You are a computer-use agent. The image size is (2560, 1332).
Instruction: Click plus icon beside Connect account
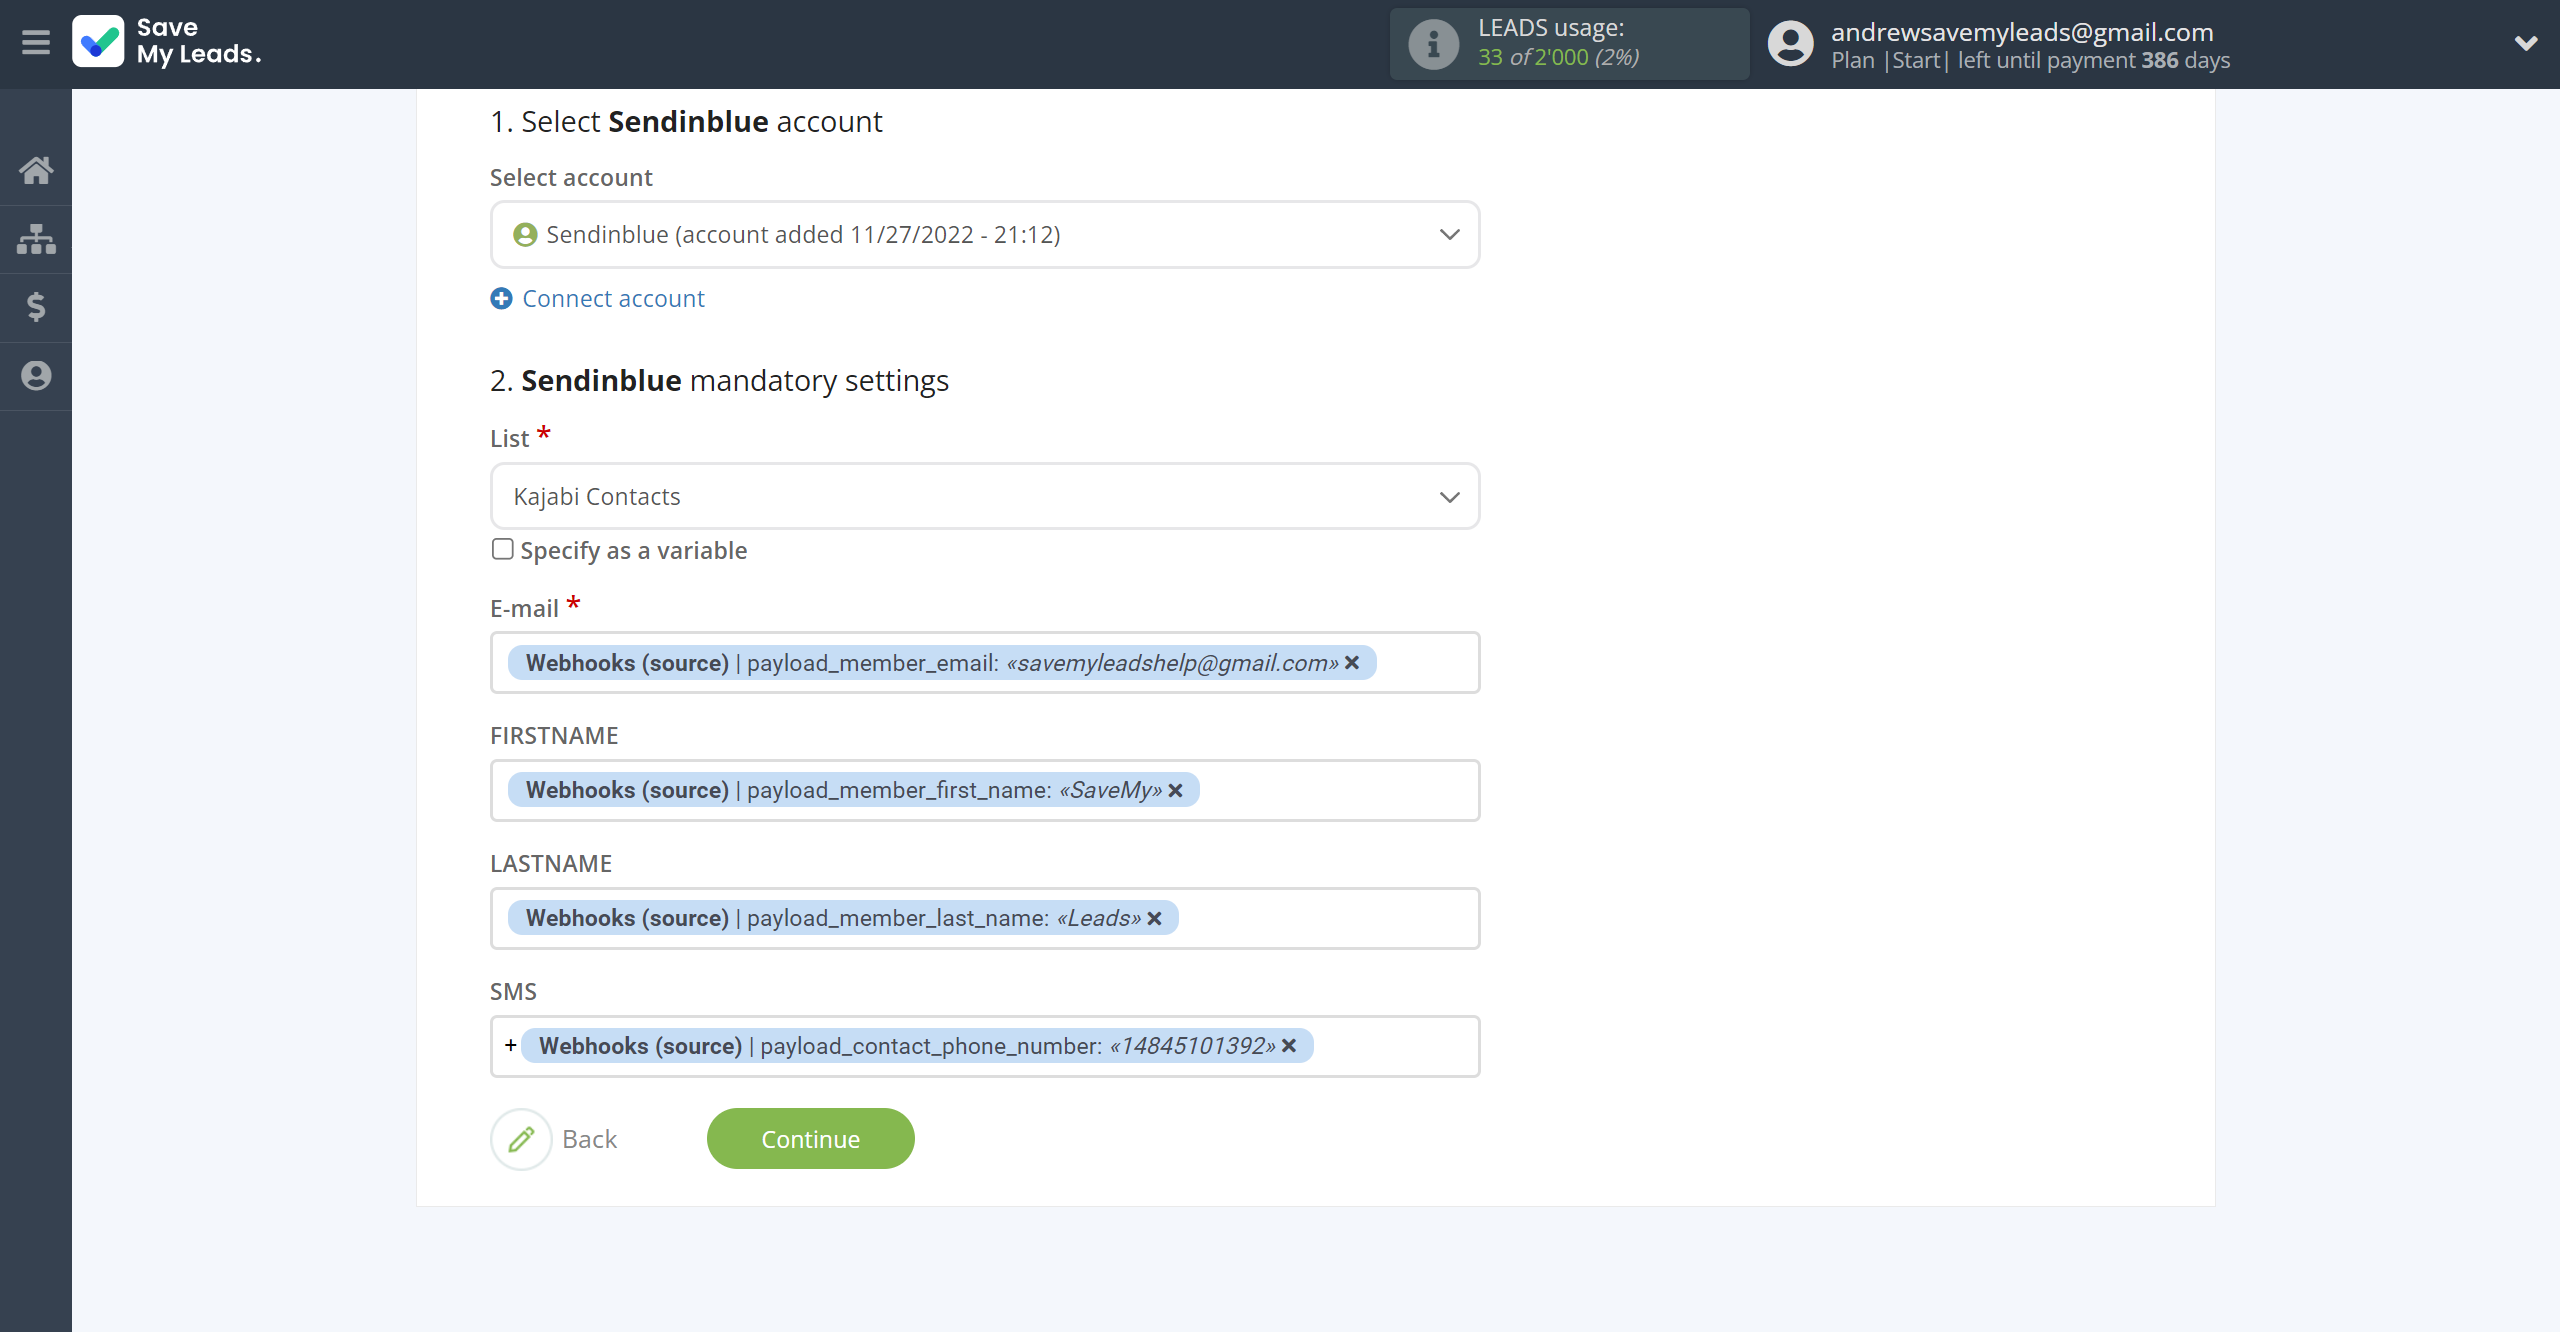pyautogui.click(x=501, y=299)
